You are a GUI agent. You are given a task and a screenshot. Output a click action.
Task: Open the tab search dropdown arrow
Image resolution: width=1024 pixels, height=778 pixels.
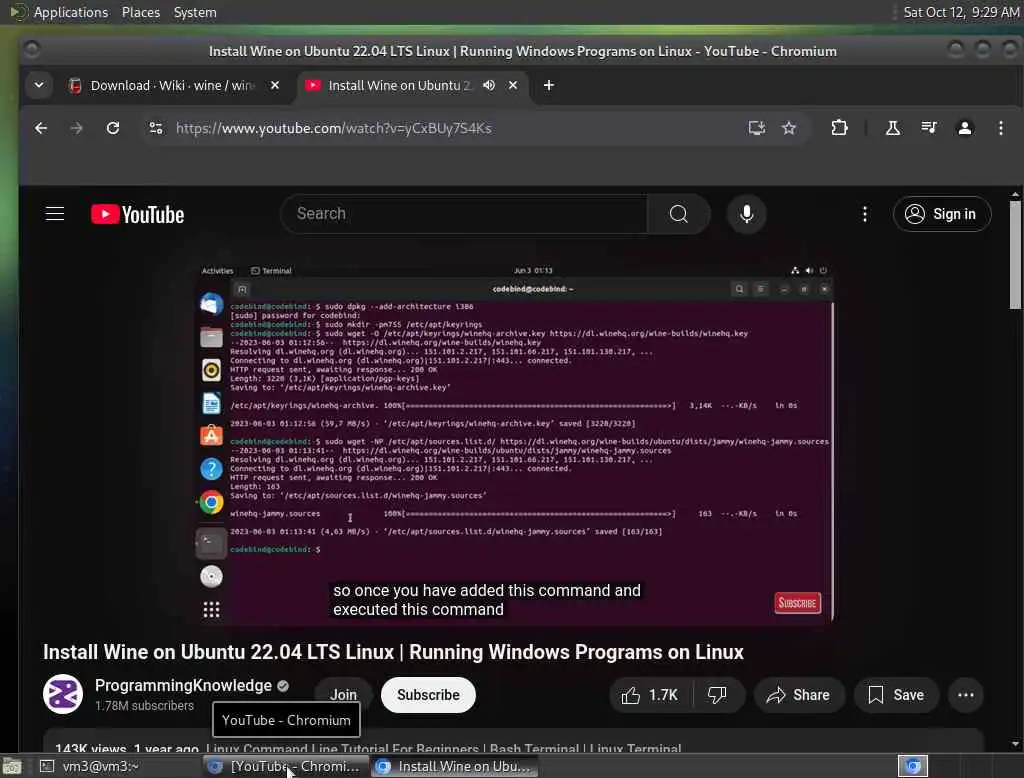(39, 85)
